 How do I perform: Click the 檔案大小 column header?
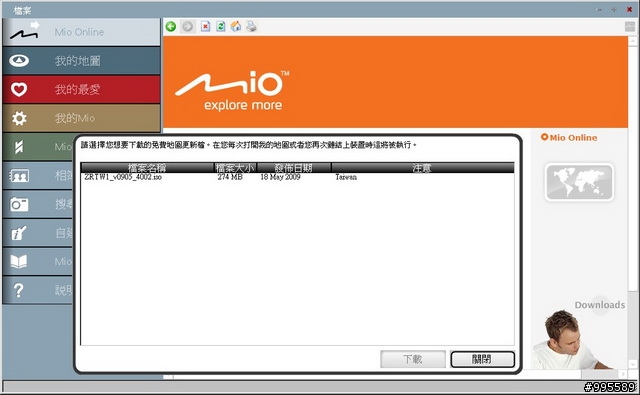(x=236, y=167)
